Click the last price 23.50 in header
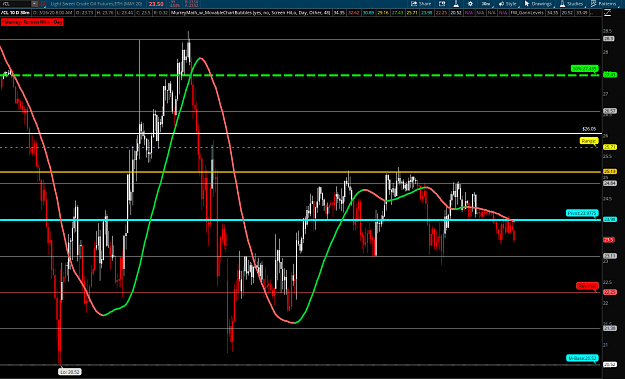Screen dimensions: 625x379 156,4
